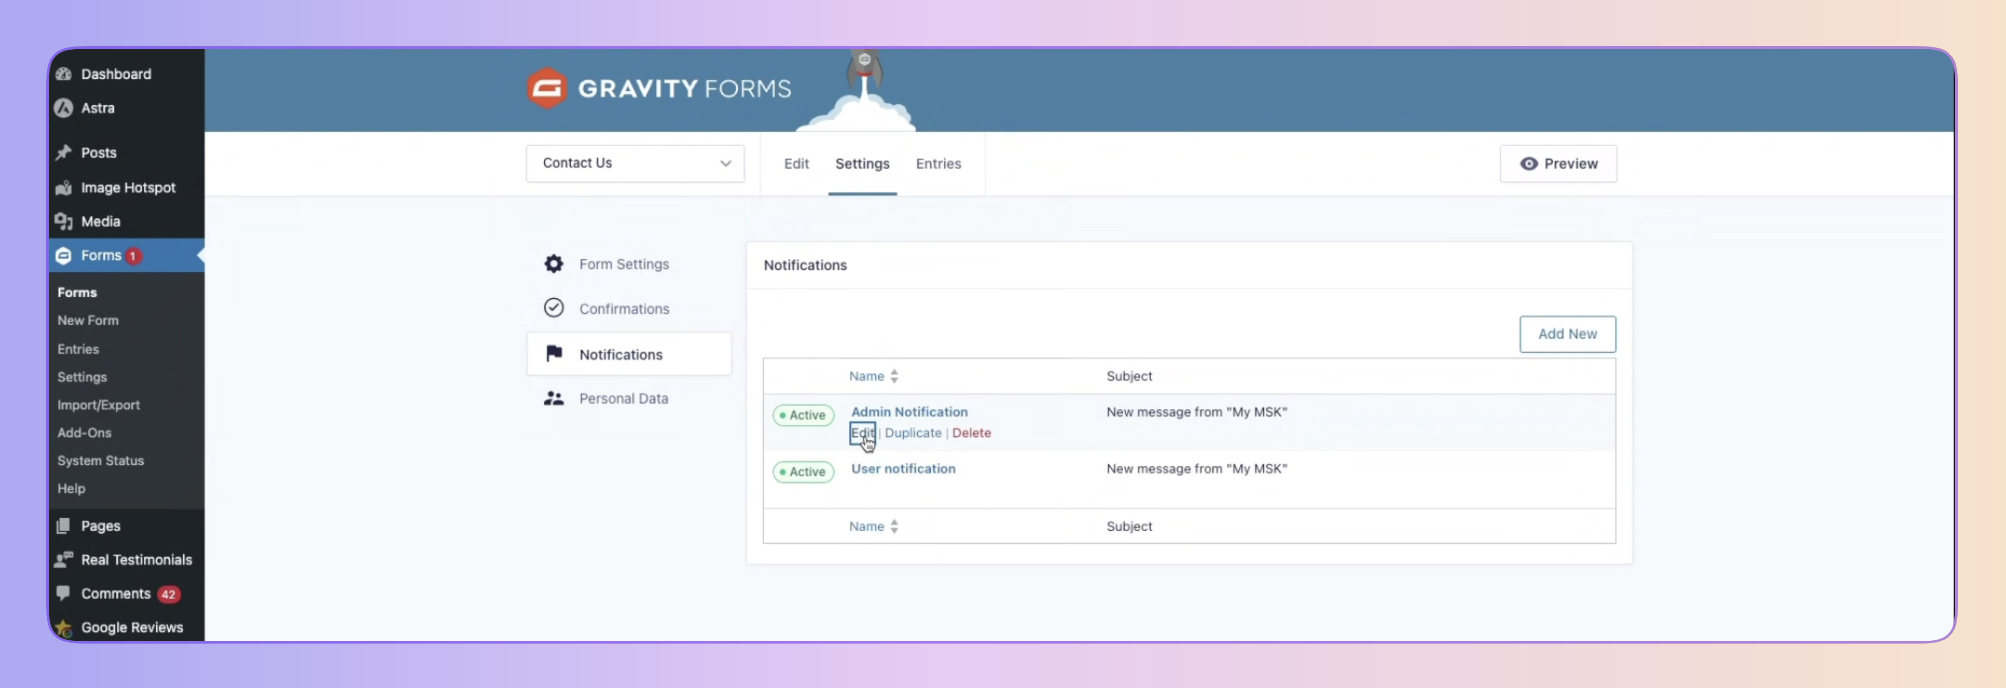Select the Forms submenu item
Screen dimensions: 2006x688
coord(77,292)
